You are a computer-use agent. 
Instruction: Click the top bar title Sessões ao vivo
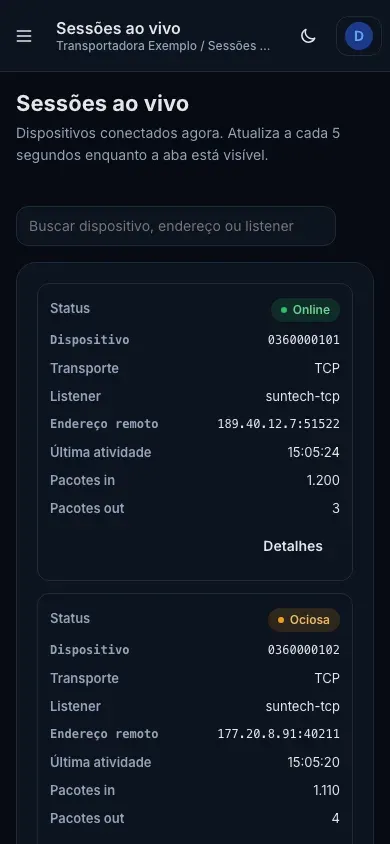pyautogui.click(x=118, y=28)
